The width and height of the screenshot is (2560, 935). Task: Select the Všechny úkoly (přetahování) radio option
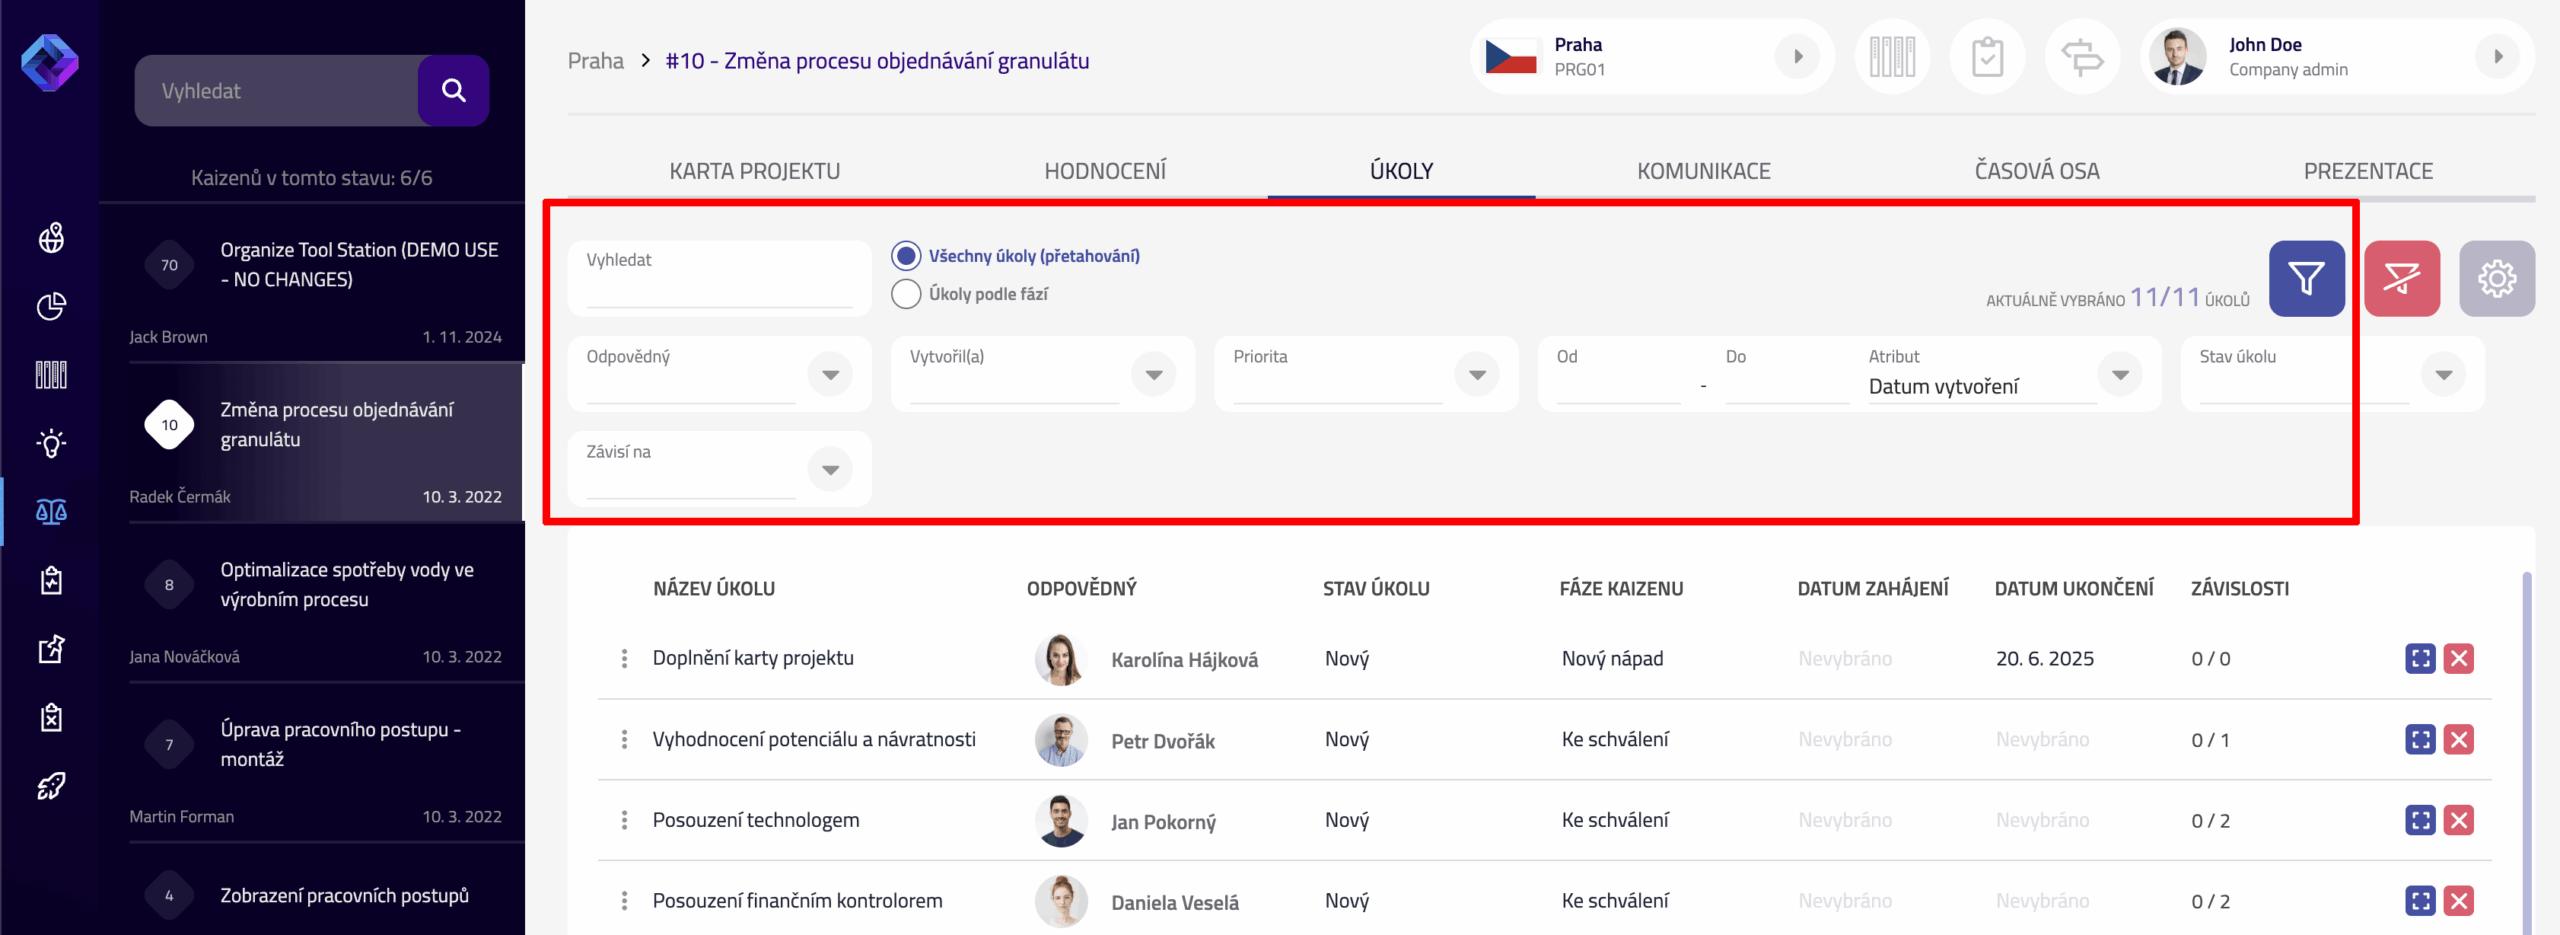(x=906, y=256)
